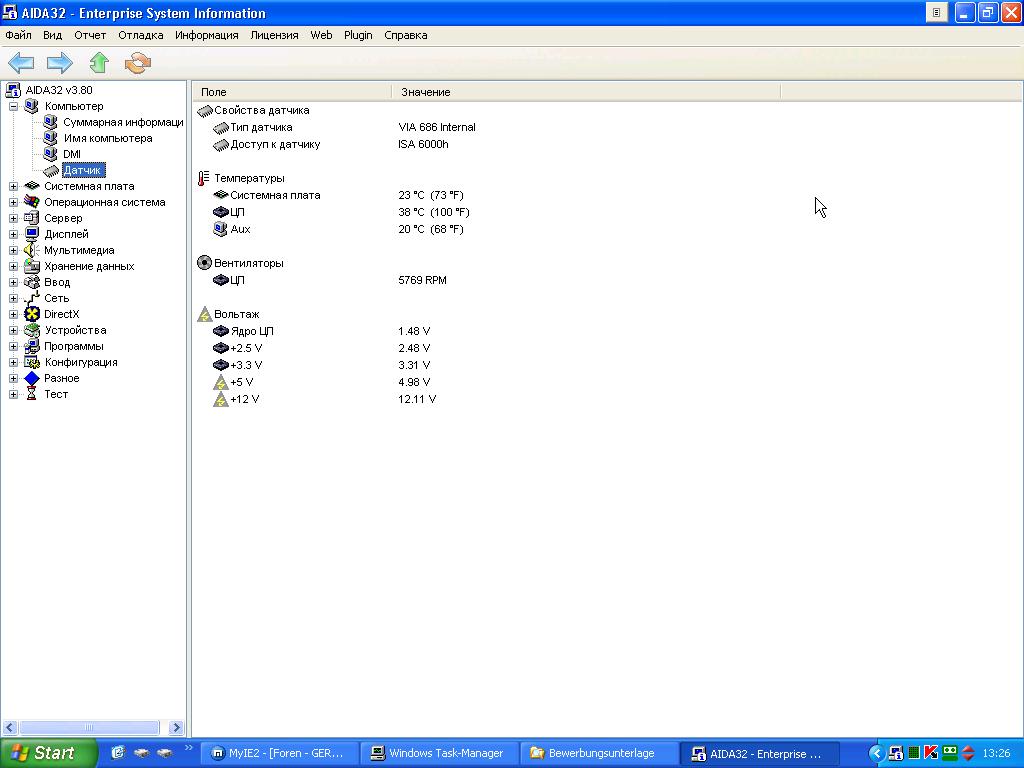Image resolution: width=1024 pixels, height=768 pixels.
Task: Open the Plugin menu
Action: [358, 35]
